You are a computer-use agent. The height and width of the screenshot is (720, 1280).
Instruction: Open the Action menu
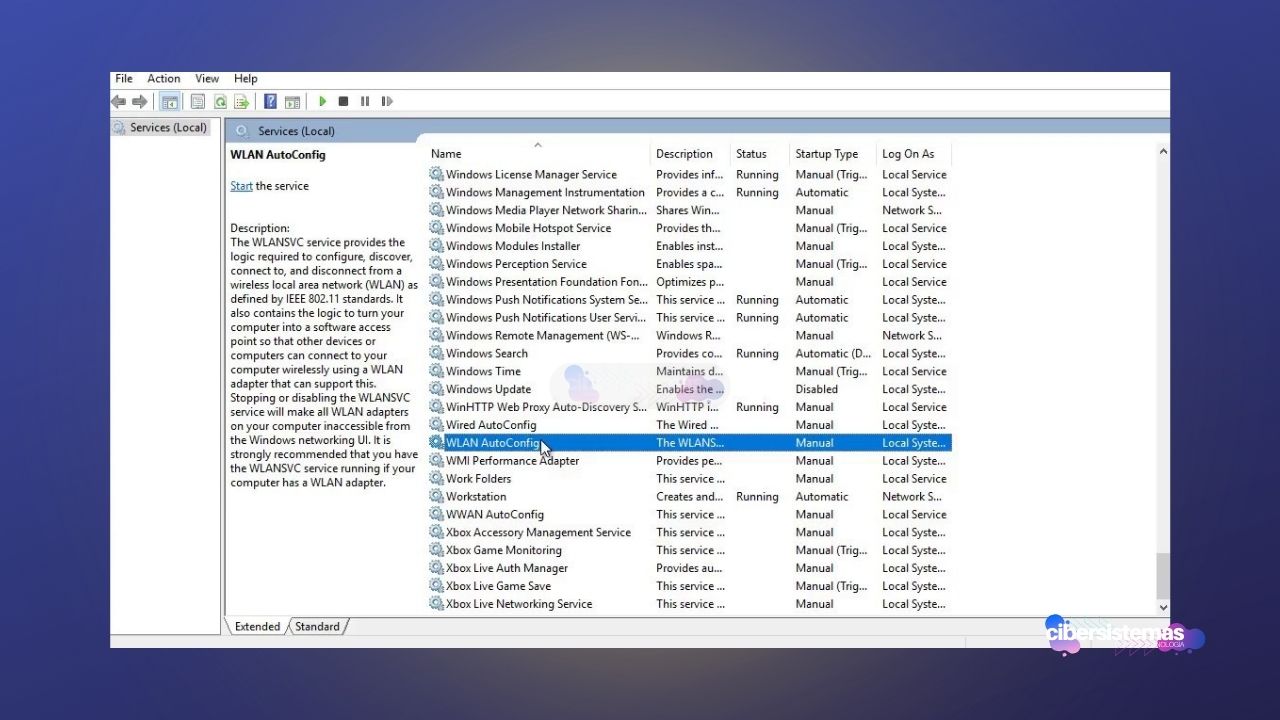(x=164, y=78)
